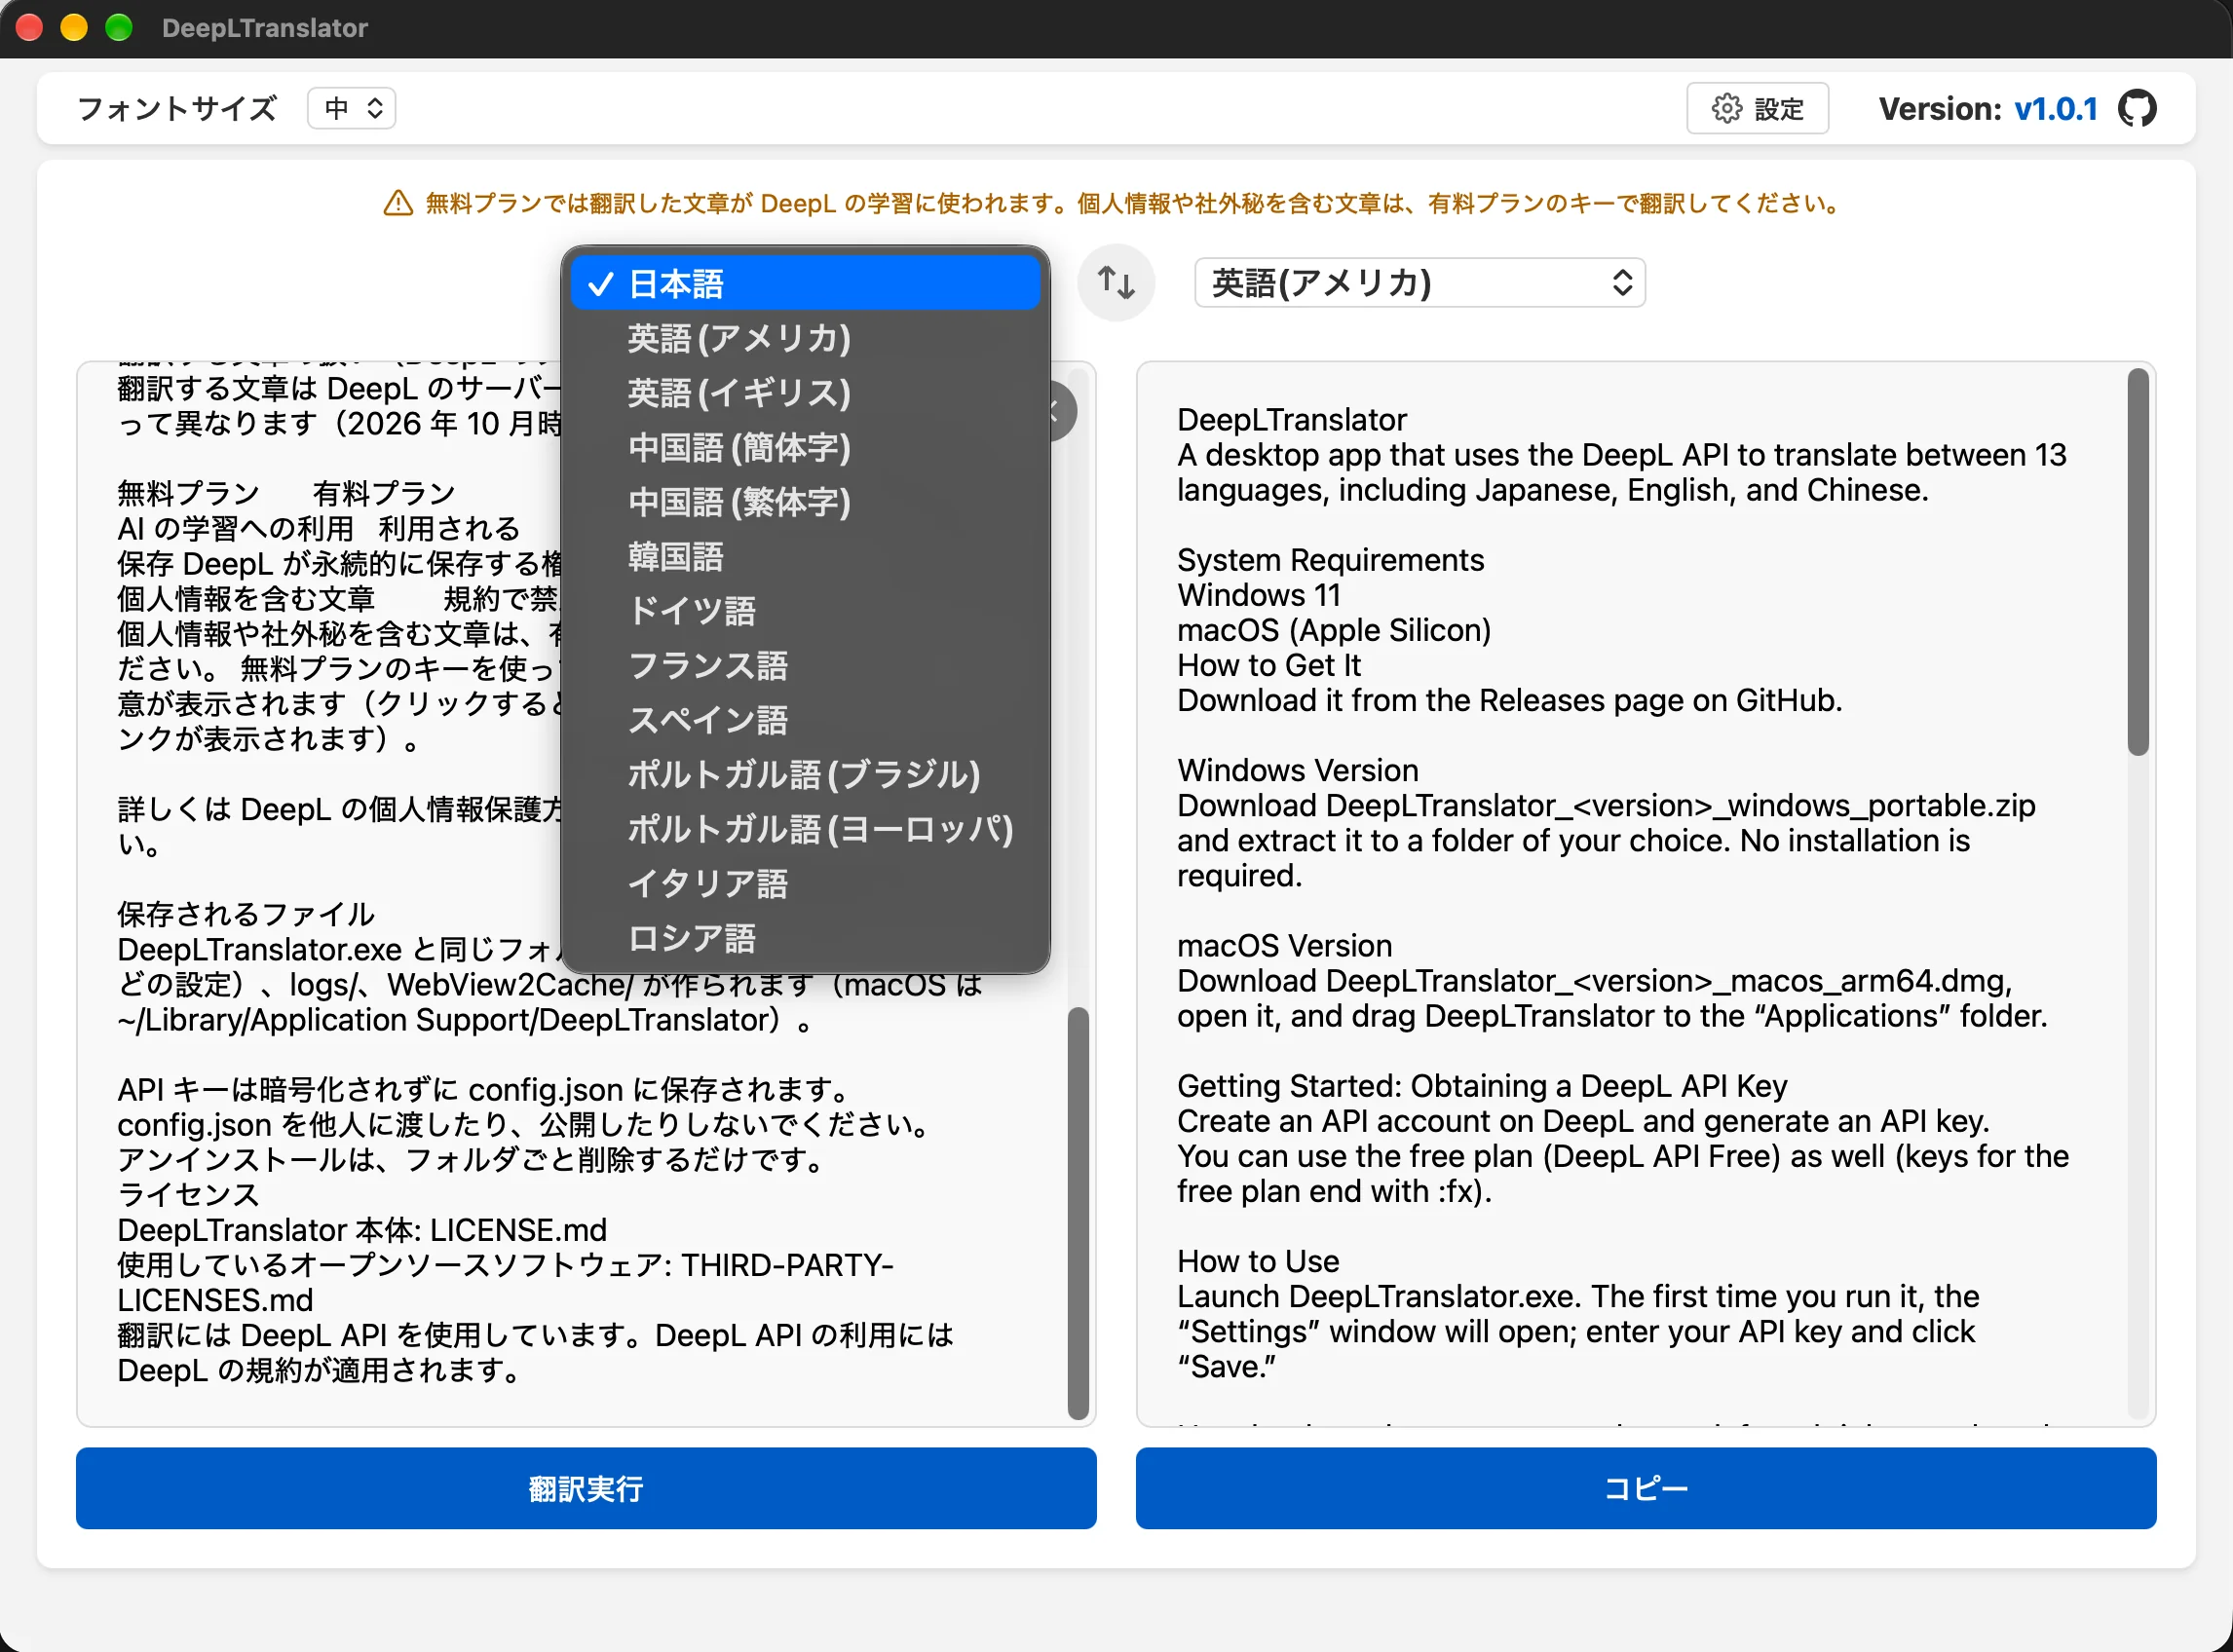Image resolution: width=2233 pixels, height=1652 pixels.
Task: Select 日本語 in the language list
Action: click(805, 284)
